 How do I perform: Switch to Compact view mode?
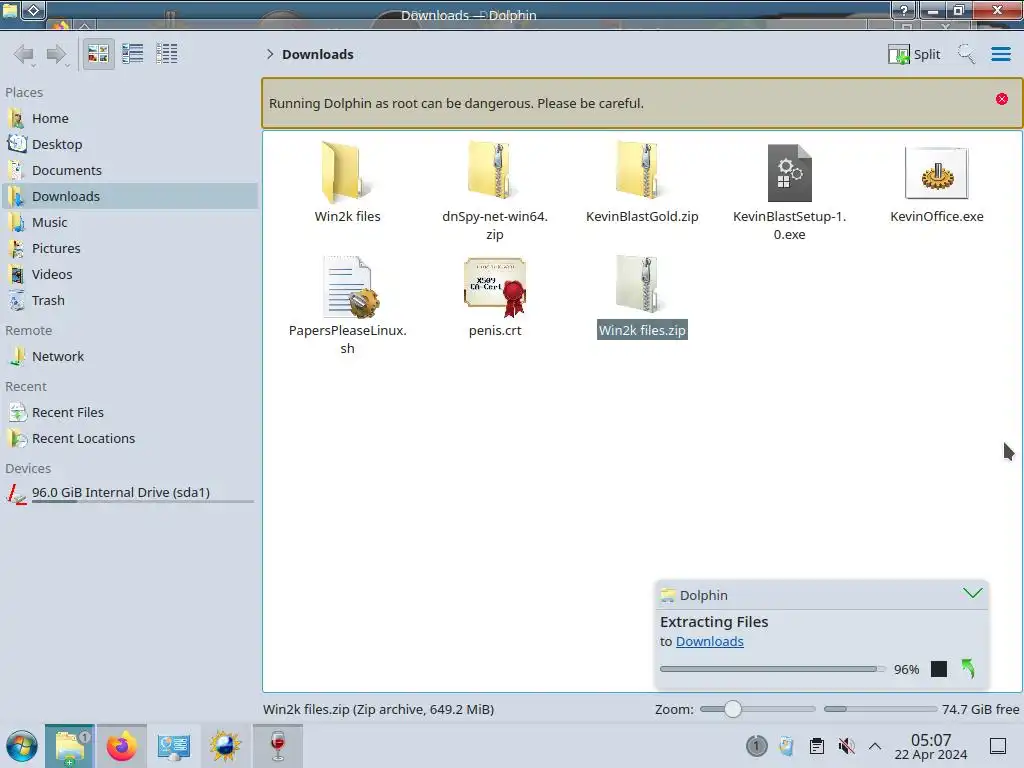click(x=133, y=54)
